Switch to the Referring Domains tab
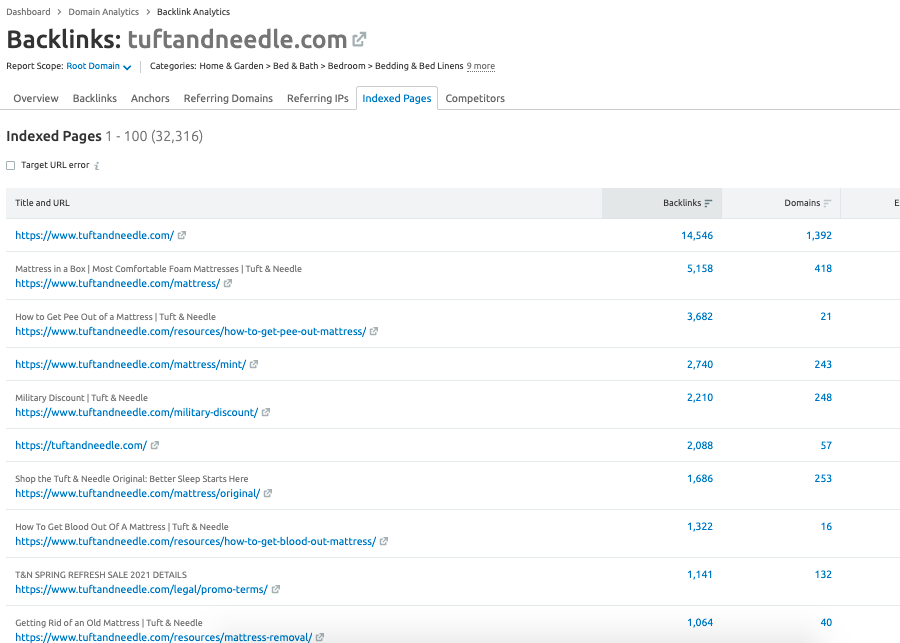The width and height of the screenshot is (900, 643). [x=228, y=99]
